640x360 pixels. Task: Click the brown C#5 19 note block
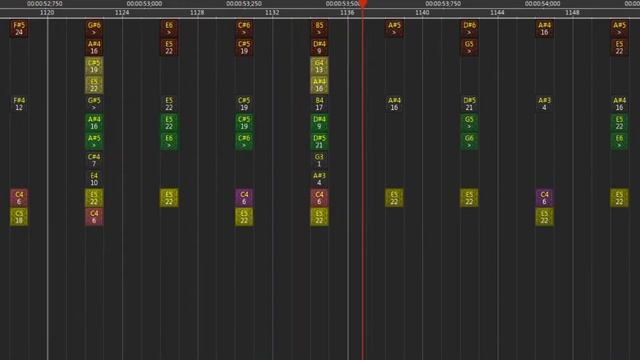[244, 47]
